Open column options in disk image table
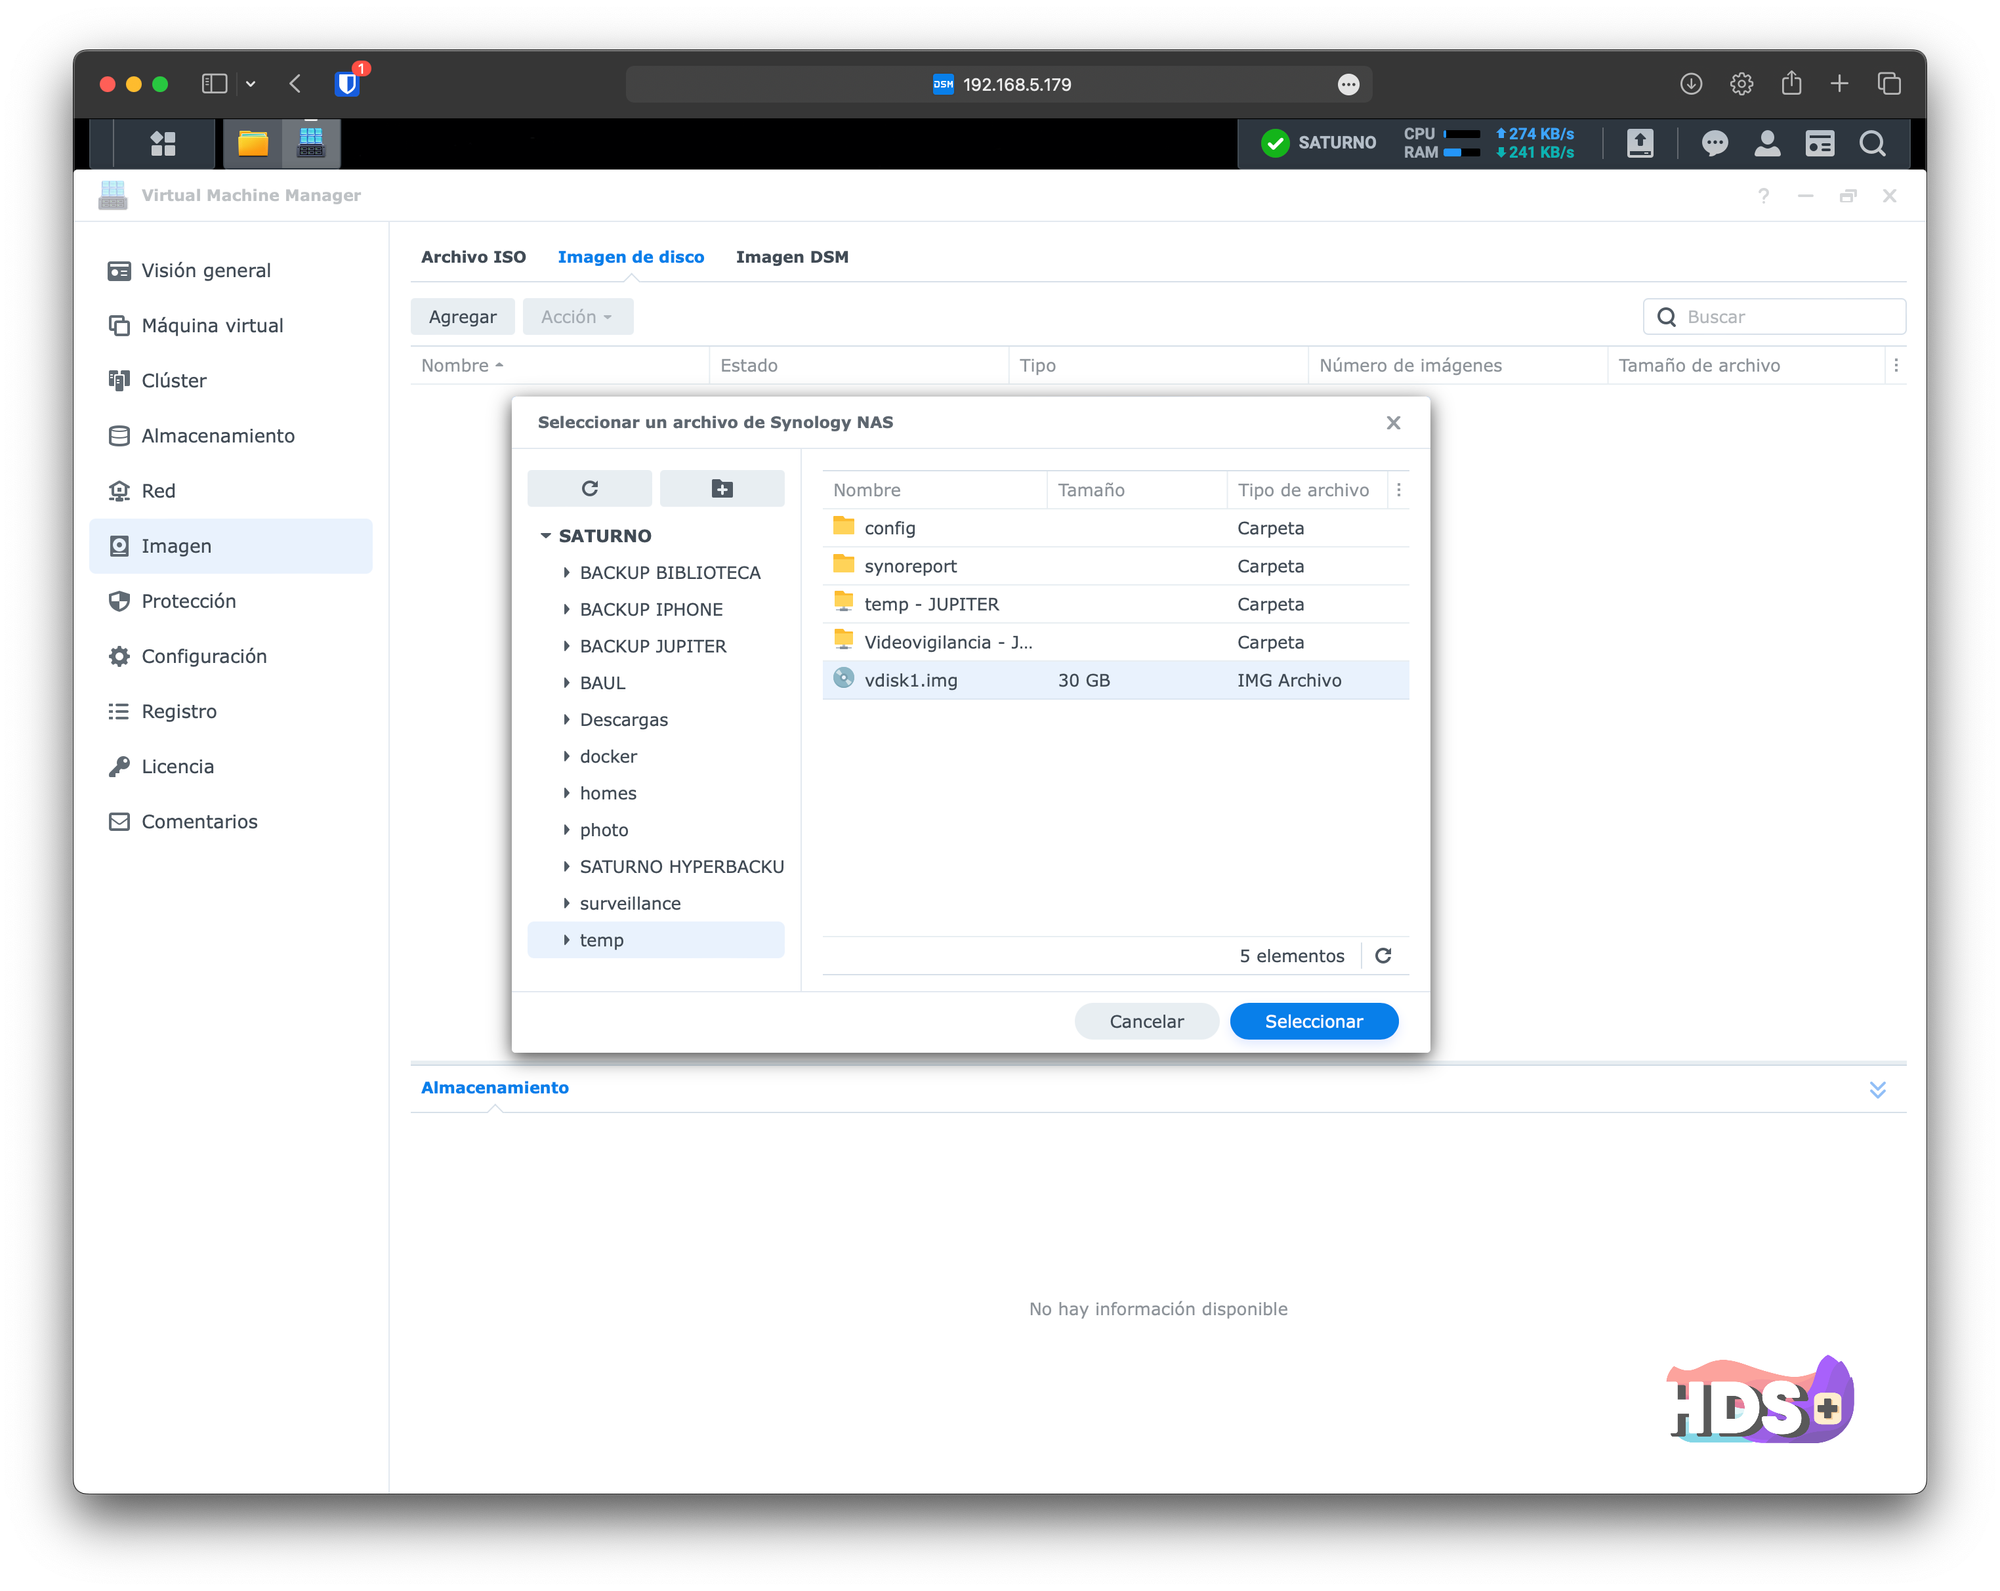 [x=1896, y=365]
